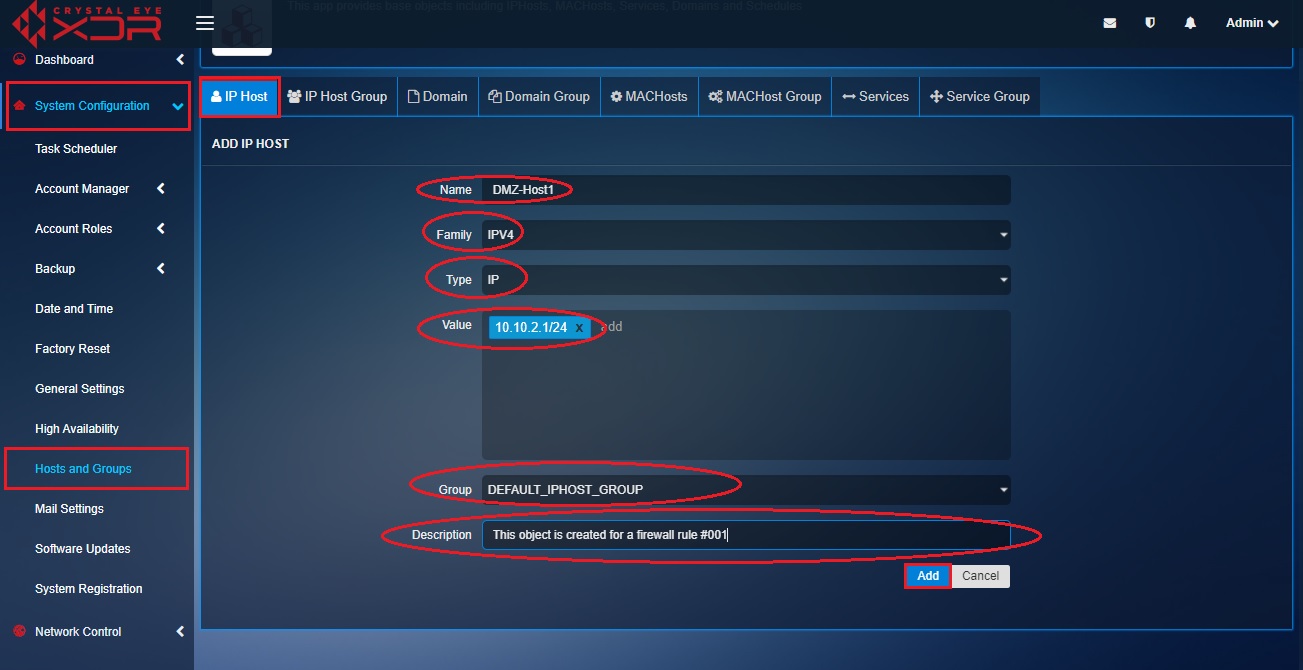
Task: Expand Account Manager submenu arrow
Action: click(161, 189)
